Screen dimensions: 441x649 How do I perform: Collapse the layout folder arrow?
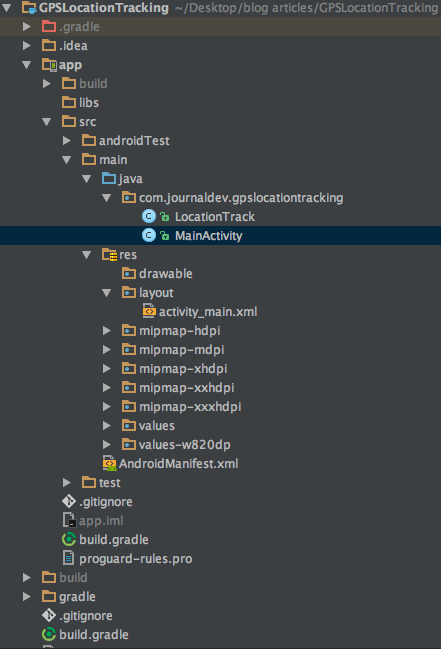pyautogui.click(x=106, y=293)
